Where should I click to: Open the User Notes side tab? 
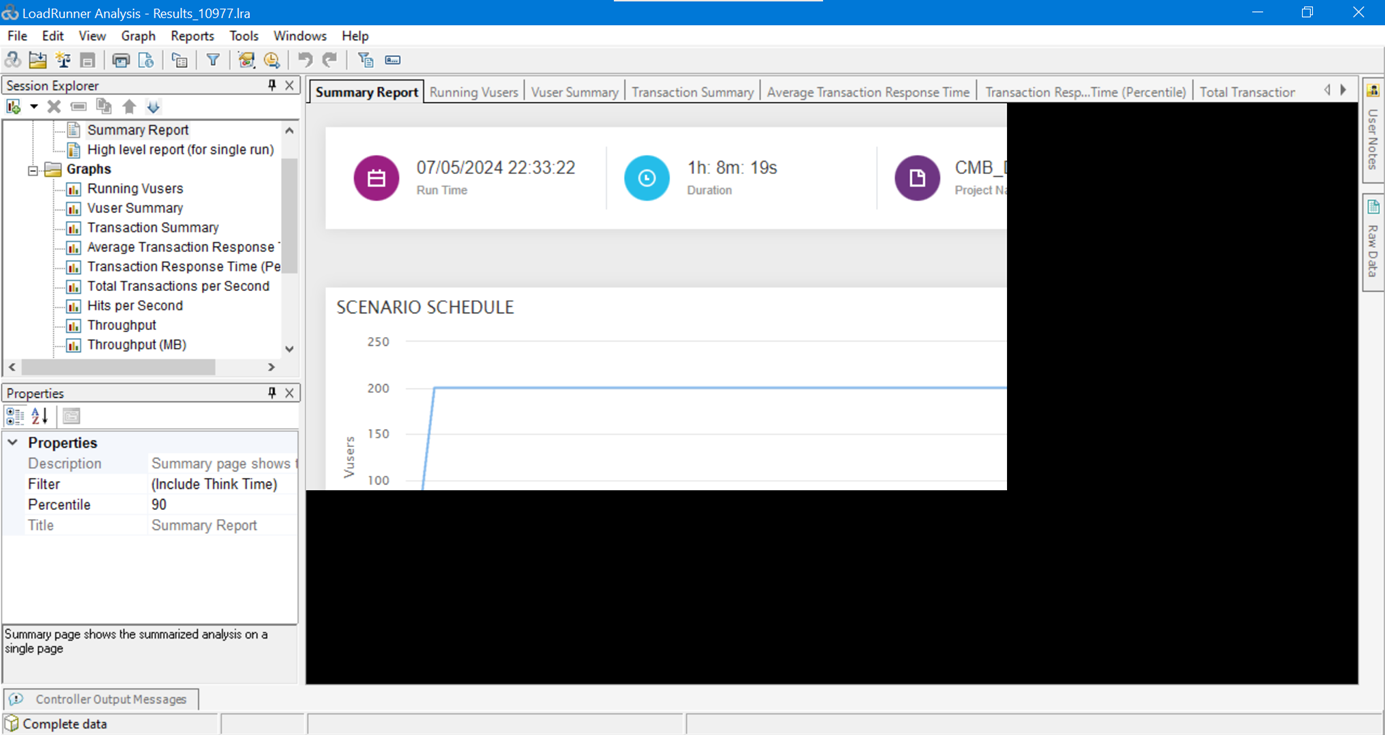point(1373,129)
